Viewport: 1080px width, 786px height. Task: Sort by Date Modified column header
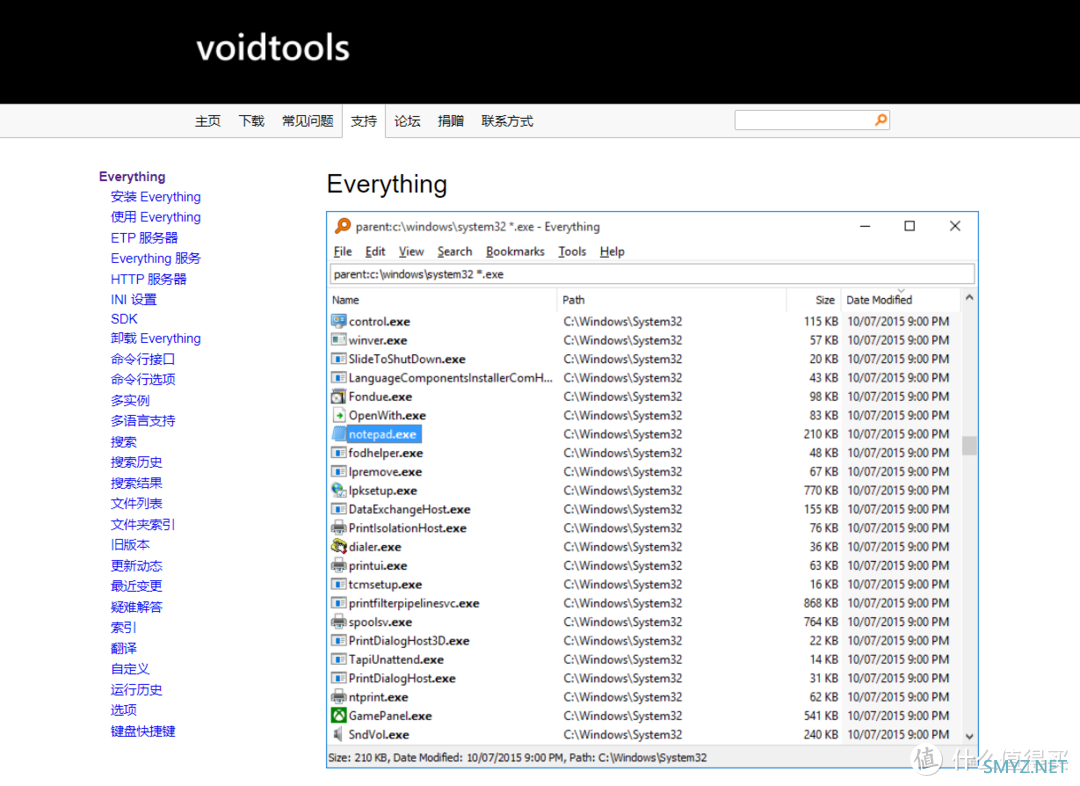tap(900, 300)
